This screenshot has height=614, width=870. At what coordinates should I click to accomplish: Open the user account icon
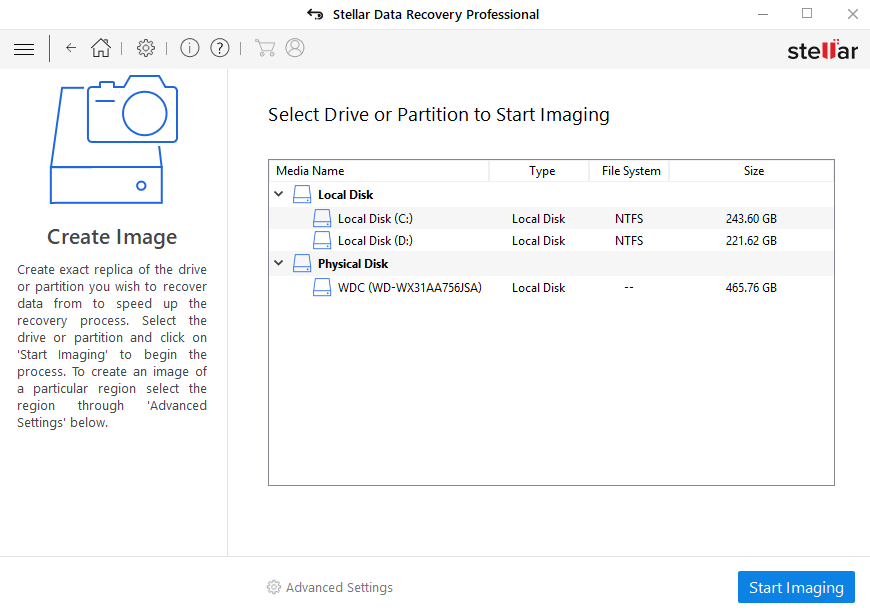295,48
